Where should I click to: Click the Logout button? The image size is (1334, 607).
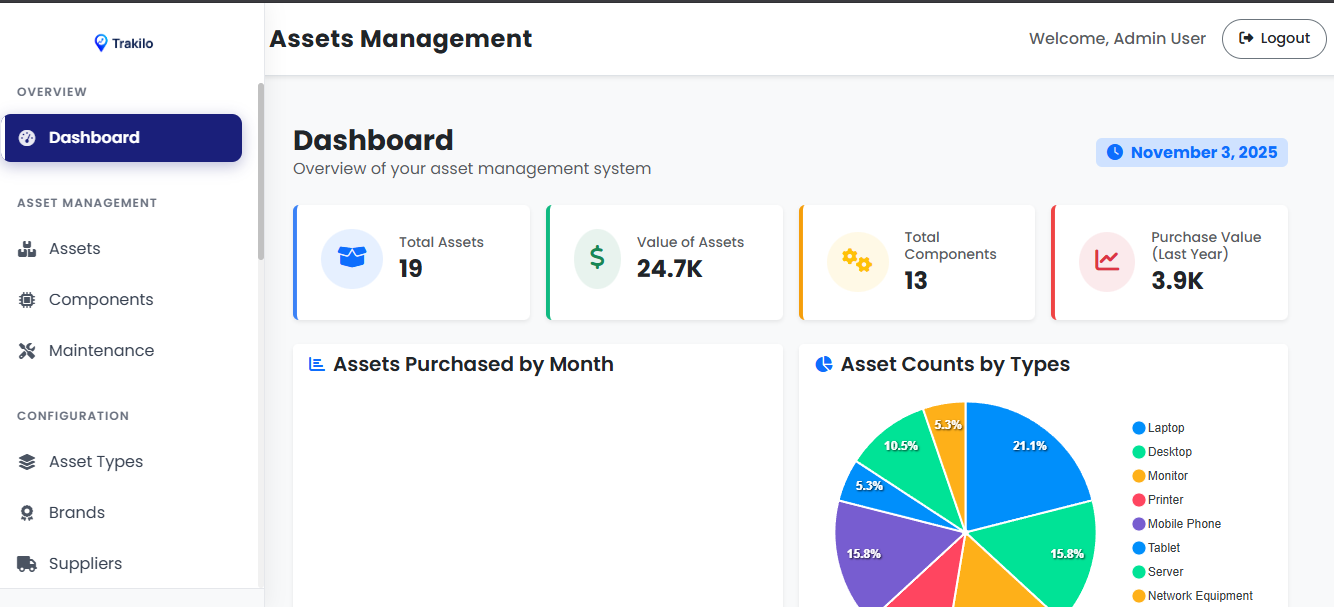(1274, 38)
